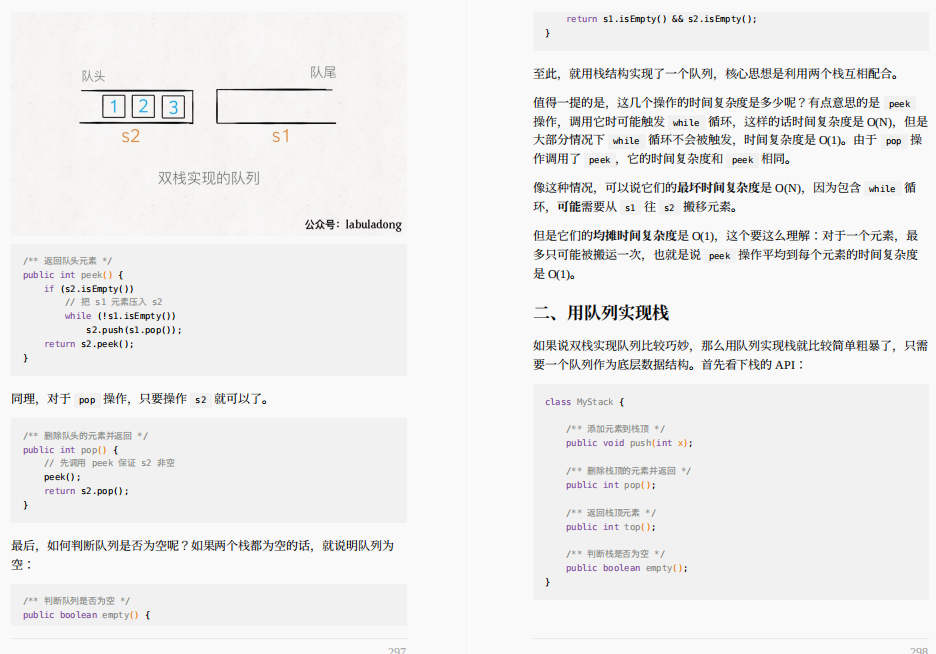Screen dimensions: 936x654
Task: Click box "1" in the s2 stack diagram
Action: (113, 107)
